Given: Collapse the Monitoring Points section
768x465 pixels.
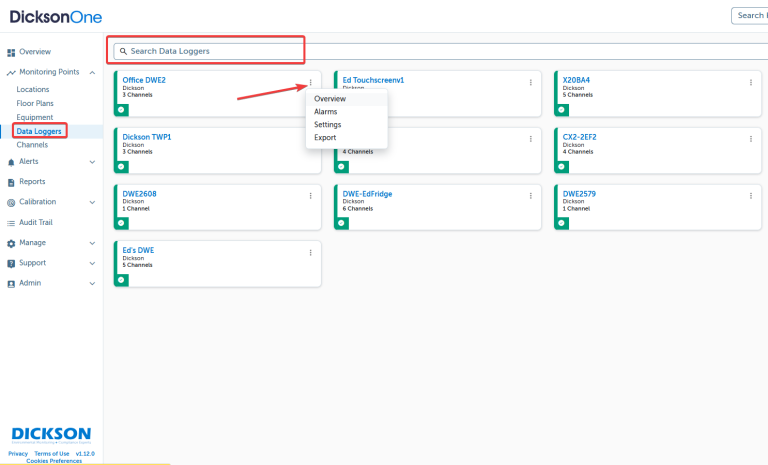Looking at the screenshot, I should (92, 73).
